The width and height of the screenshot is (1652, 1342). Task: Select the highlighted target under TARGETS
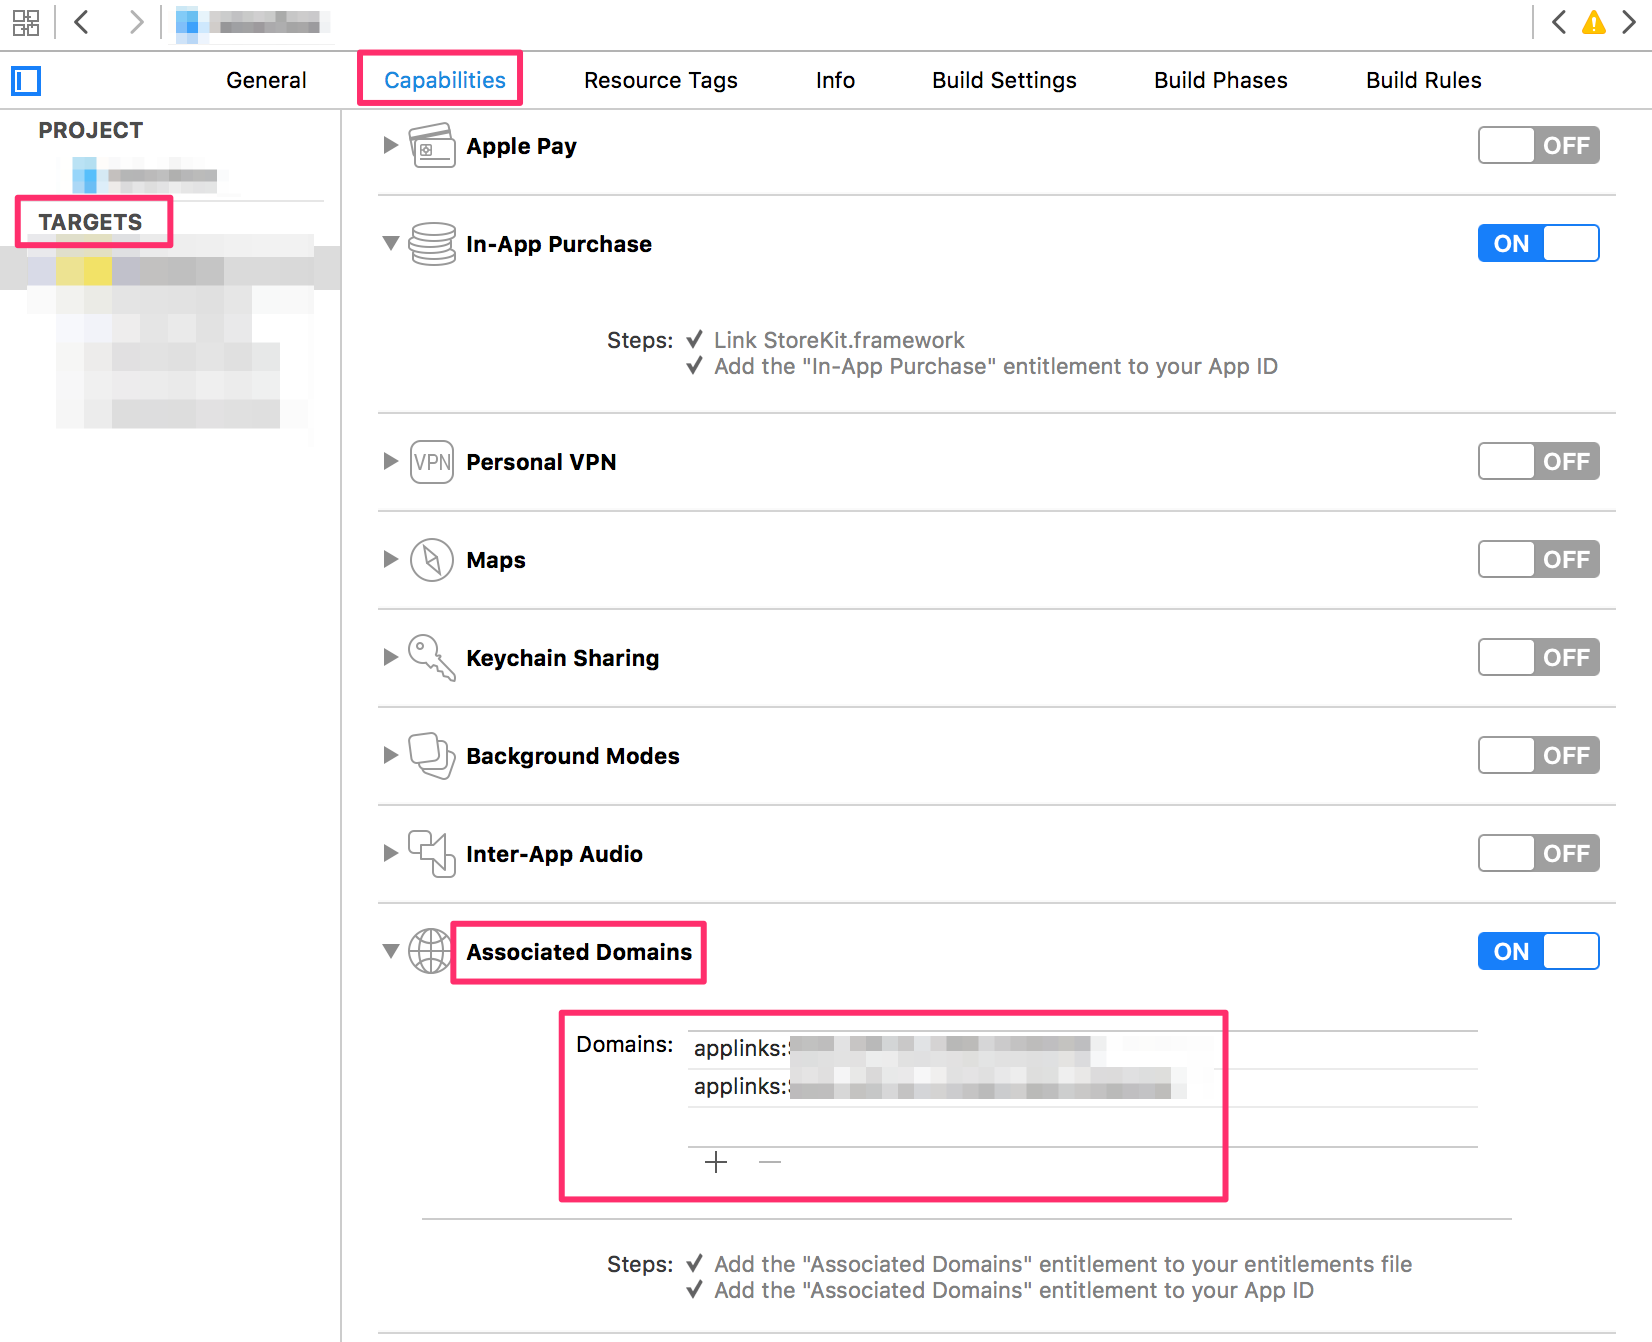pyautogui.click(x=170, y=271)
